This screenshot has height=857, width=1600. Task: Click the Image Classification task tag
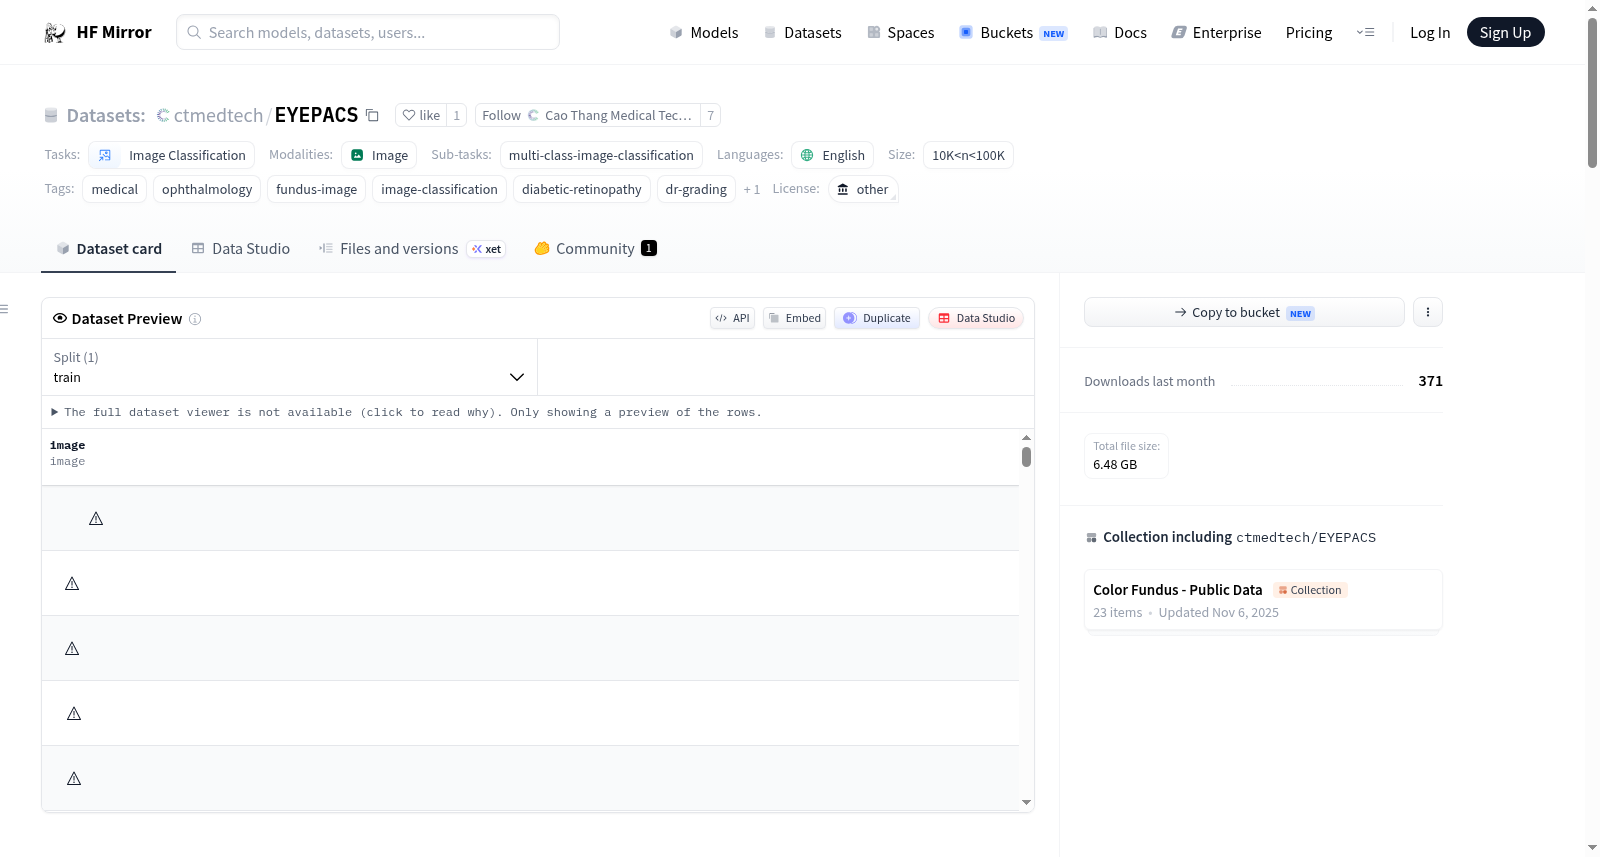coord(171,155)
